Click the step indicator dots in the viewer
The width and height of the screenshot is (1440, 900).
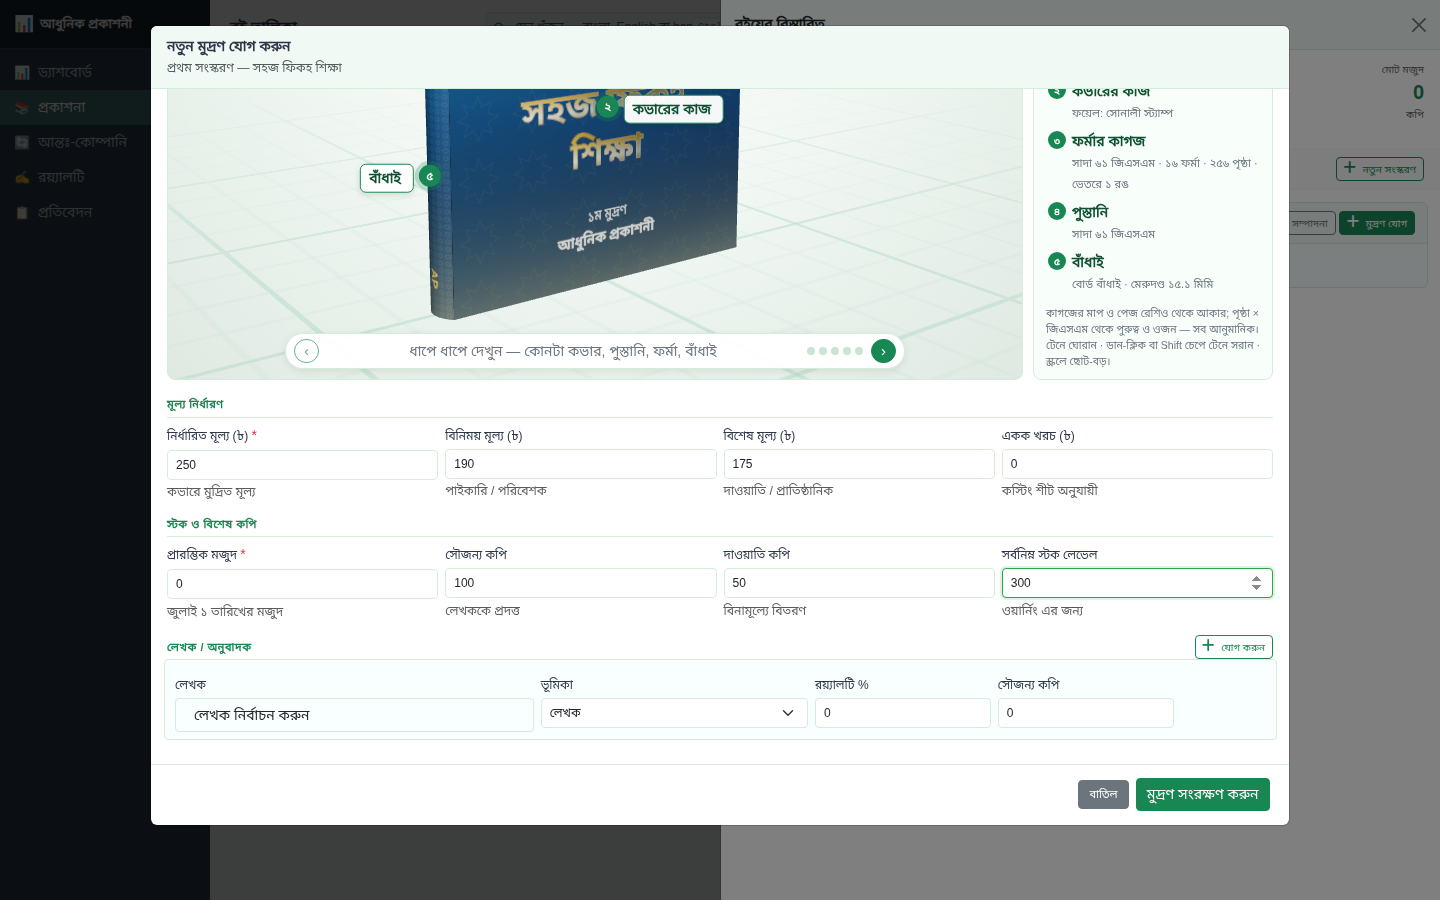click(x=835, y=351)
